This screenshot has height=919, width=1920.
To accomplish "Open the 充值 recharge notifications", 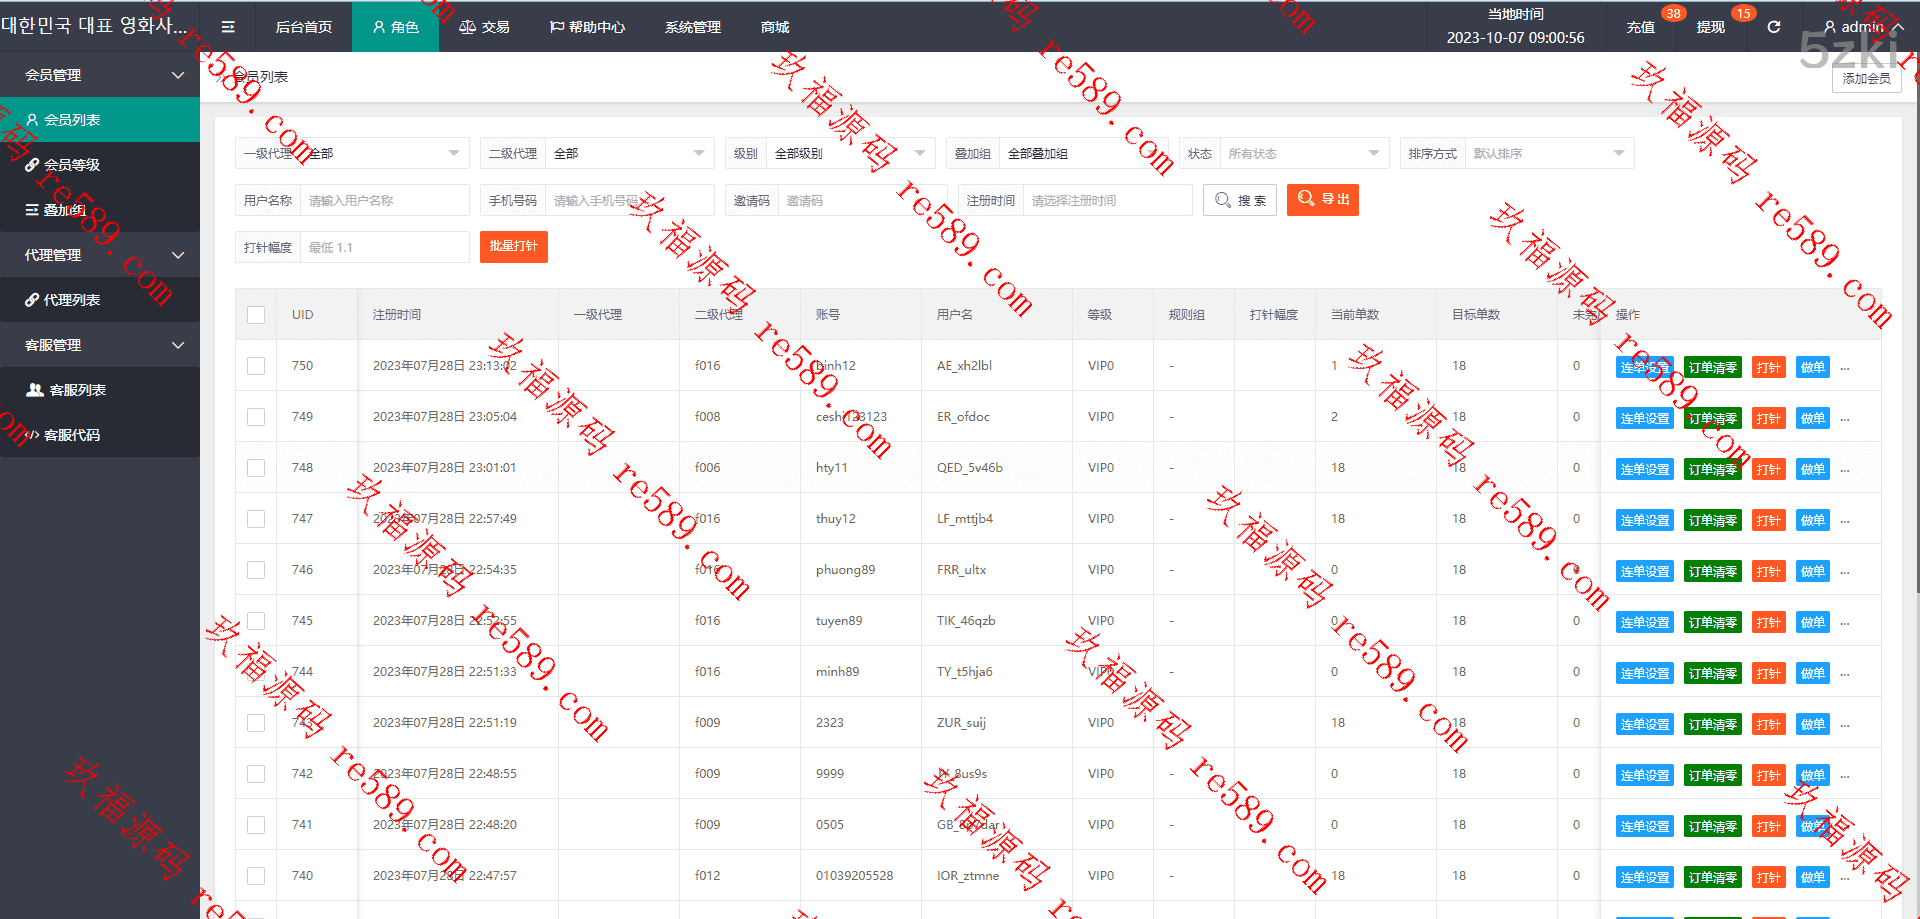I will click(1640, 27).
